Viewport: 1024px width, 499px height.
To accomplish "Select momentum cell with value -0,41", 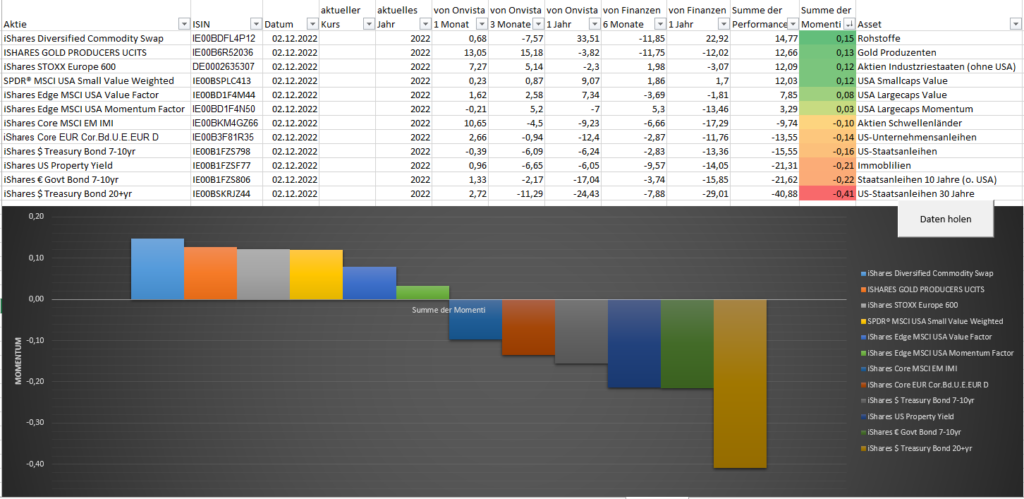I will point(827,194).
